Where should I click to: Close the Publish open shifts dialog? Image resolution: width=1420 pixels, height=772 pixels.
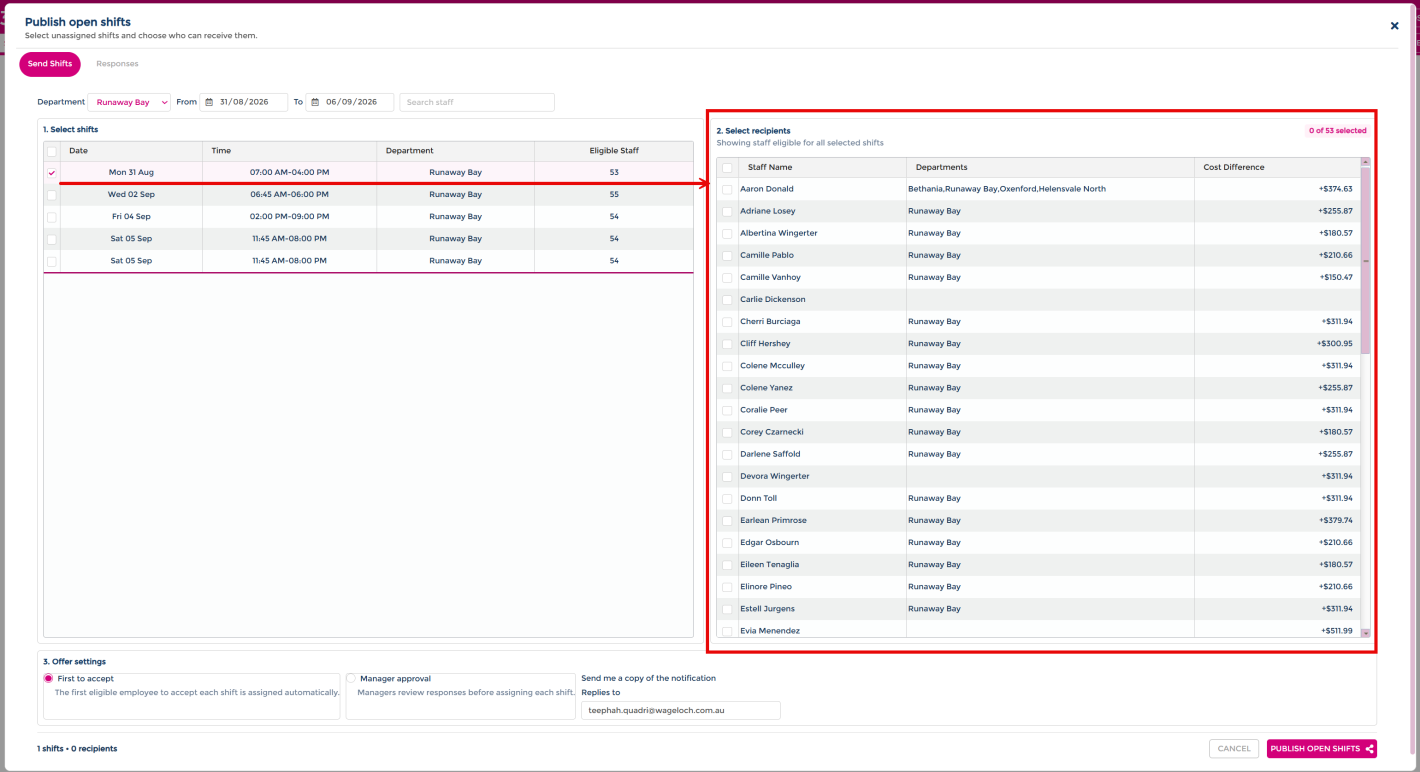click(x=1394, y=26)
